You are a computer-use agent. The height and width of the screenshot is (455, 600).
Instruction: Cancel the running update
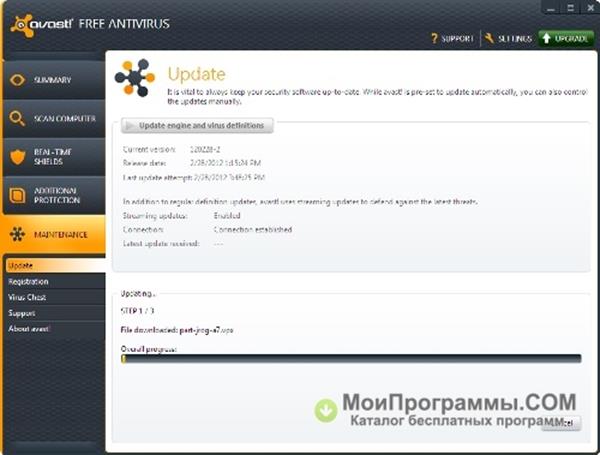(561, 423)
